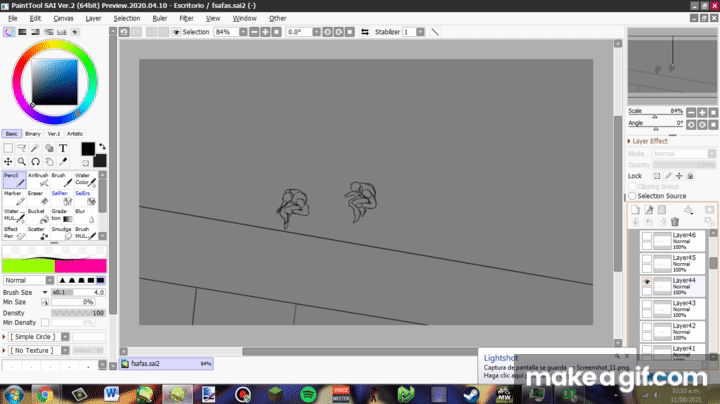This screenshot has height=404, width=720.
Task: Choose the Eraser tool
Action: point(37,198)
